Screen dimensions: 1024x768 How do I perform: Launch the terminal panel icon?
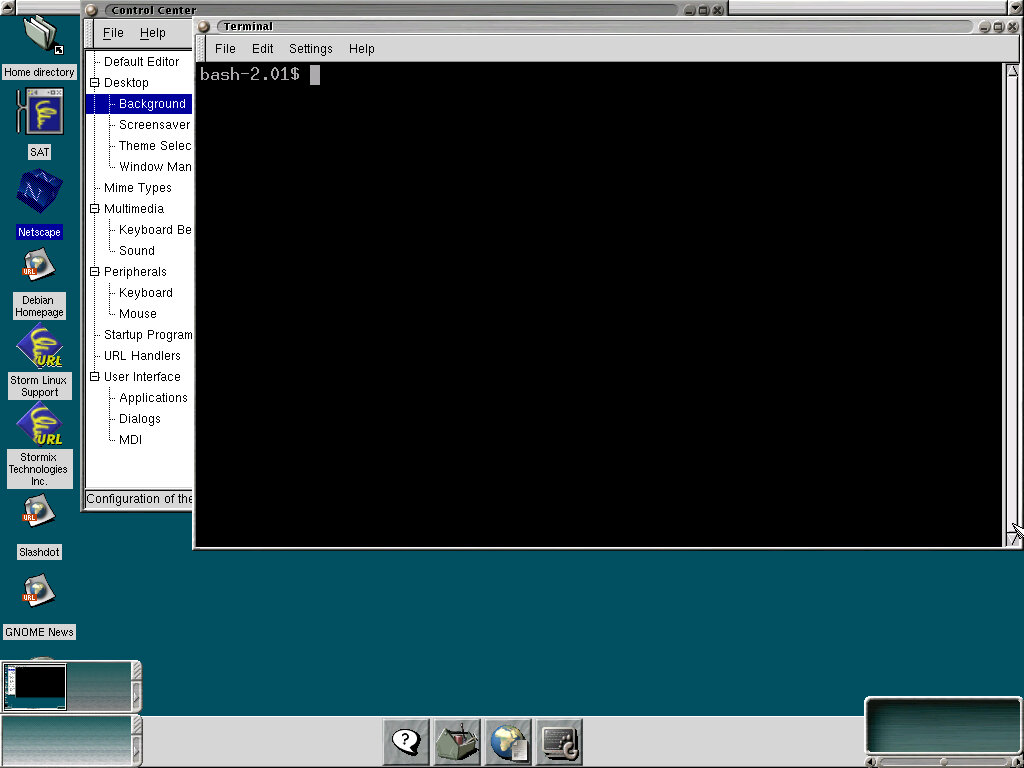pyautogui.click(x=559, y=742)
